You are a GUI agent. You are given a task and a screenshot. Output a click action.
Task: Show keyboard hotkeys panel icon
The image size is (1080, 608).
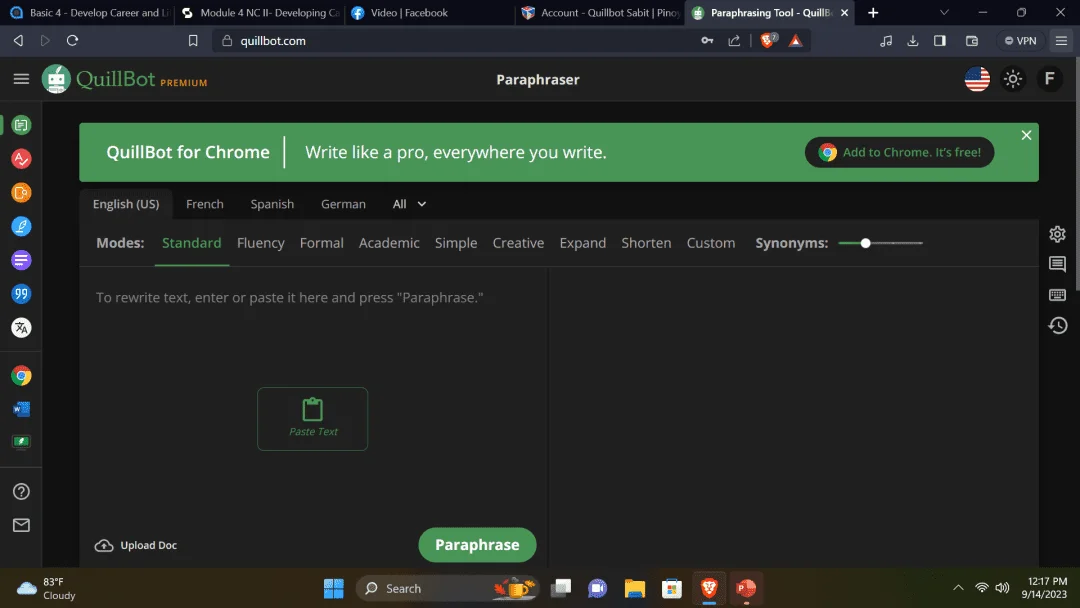pyautogui.click(x=1057, y=295)
